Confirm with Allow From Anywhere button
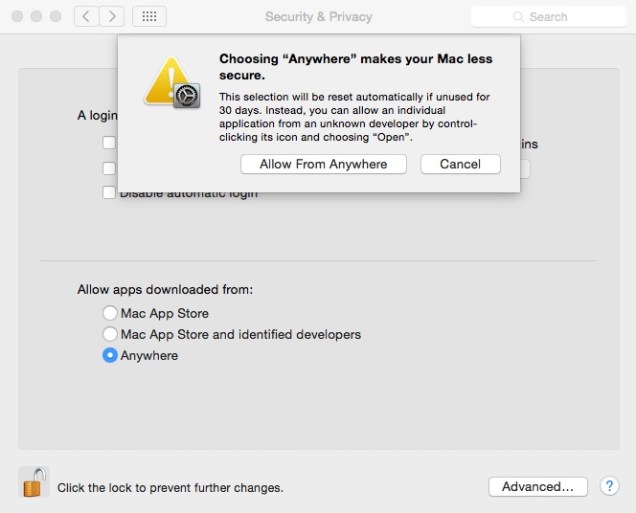The image size is (636, 513). coord(323,164)
